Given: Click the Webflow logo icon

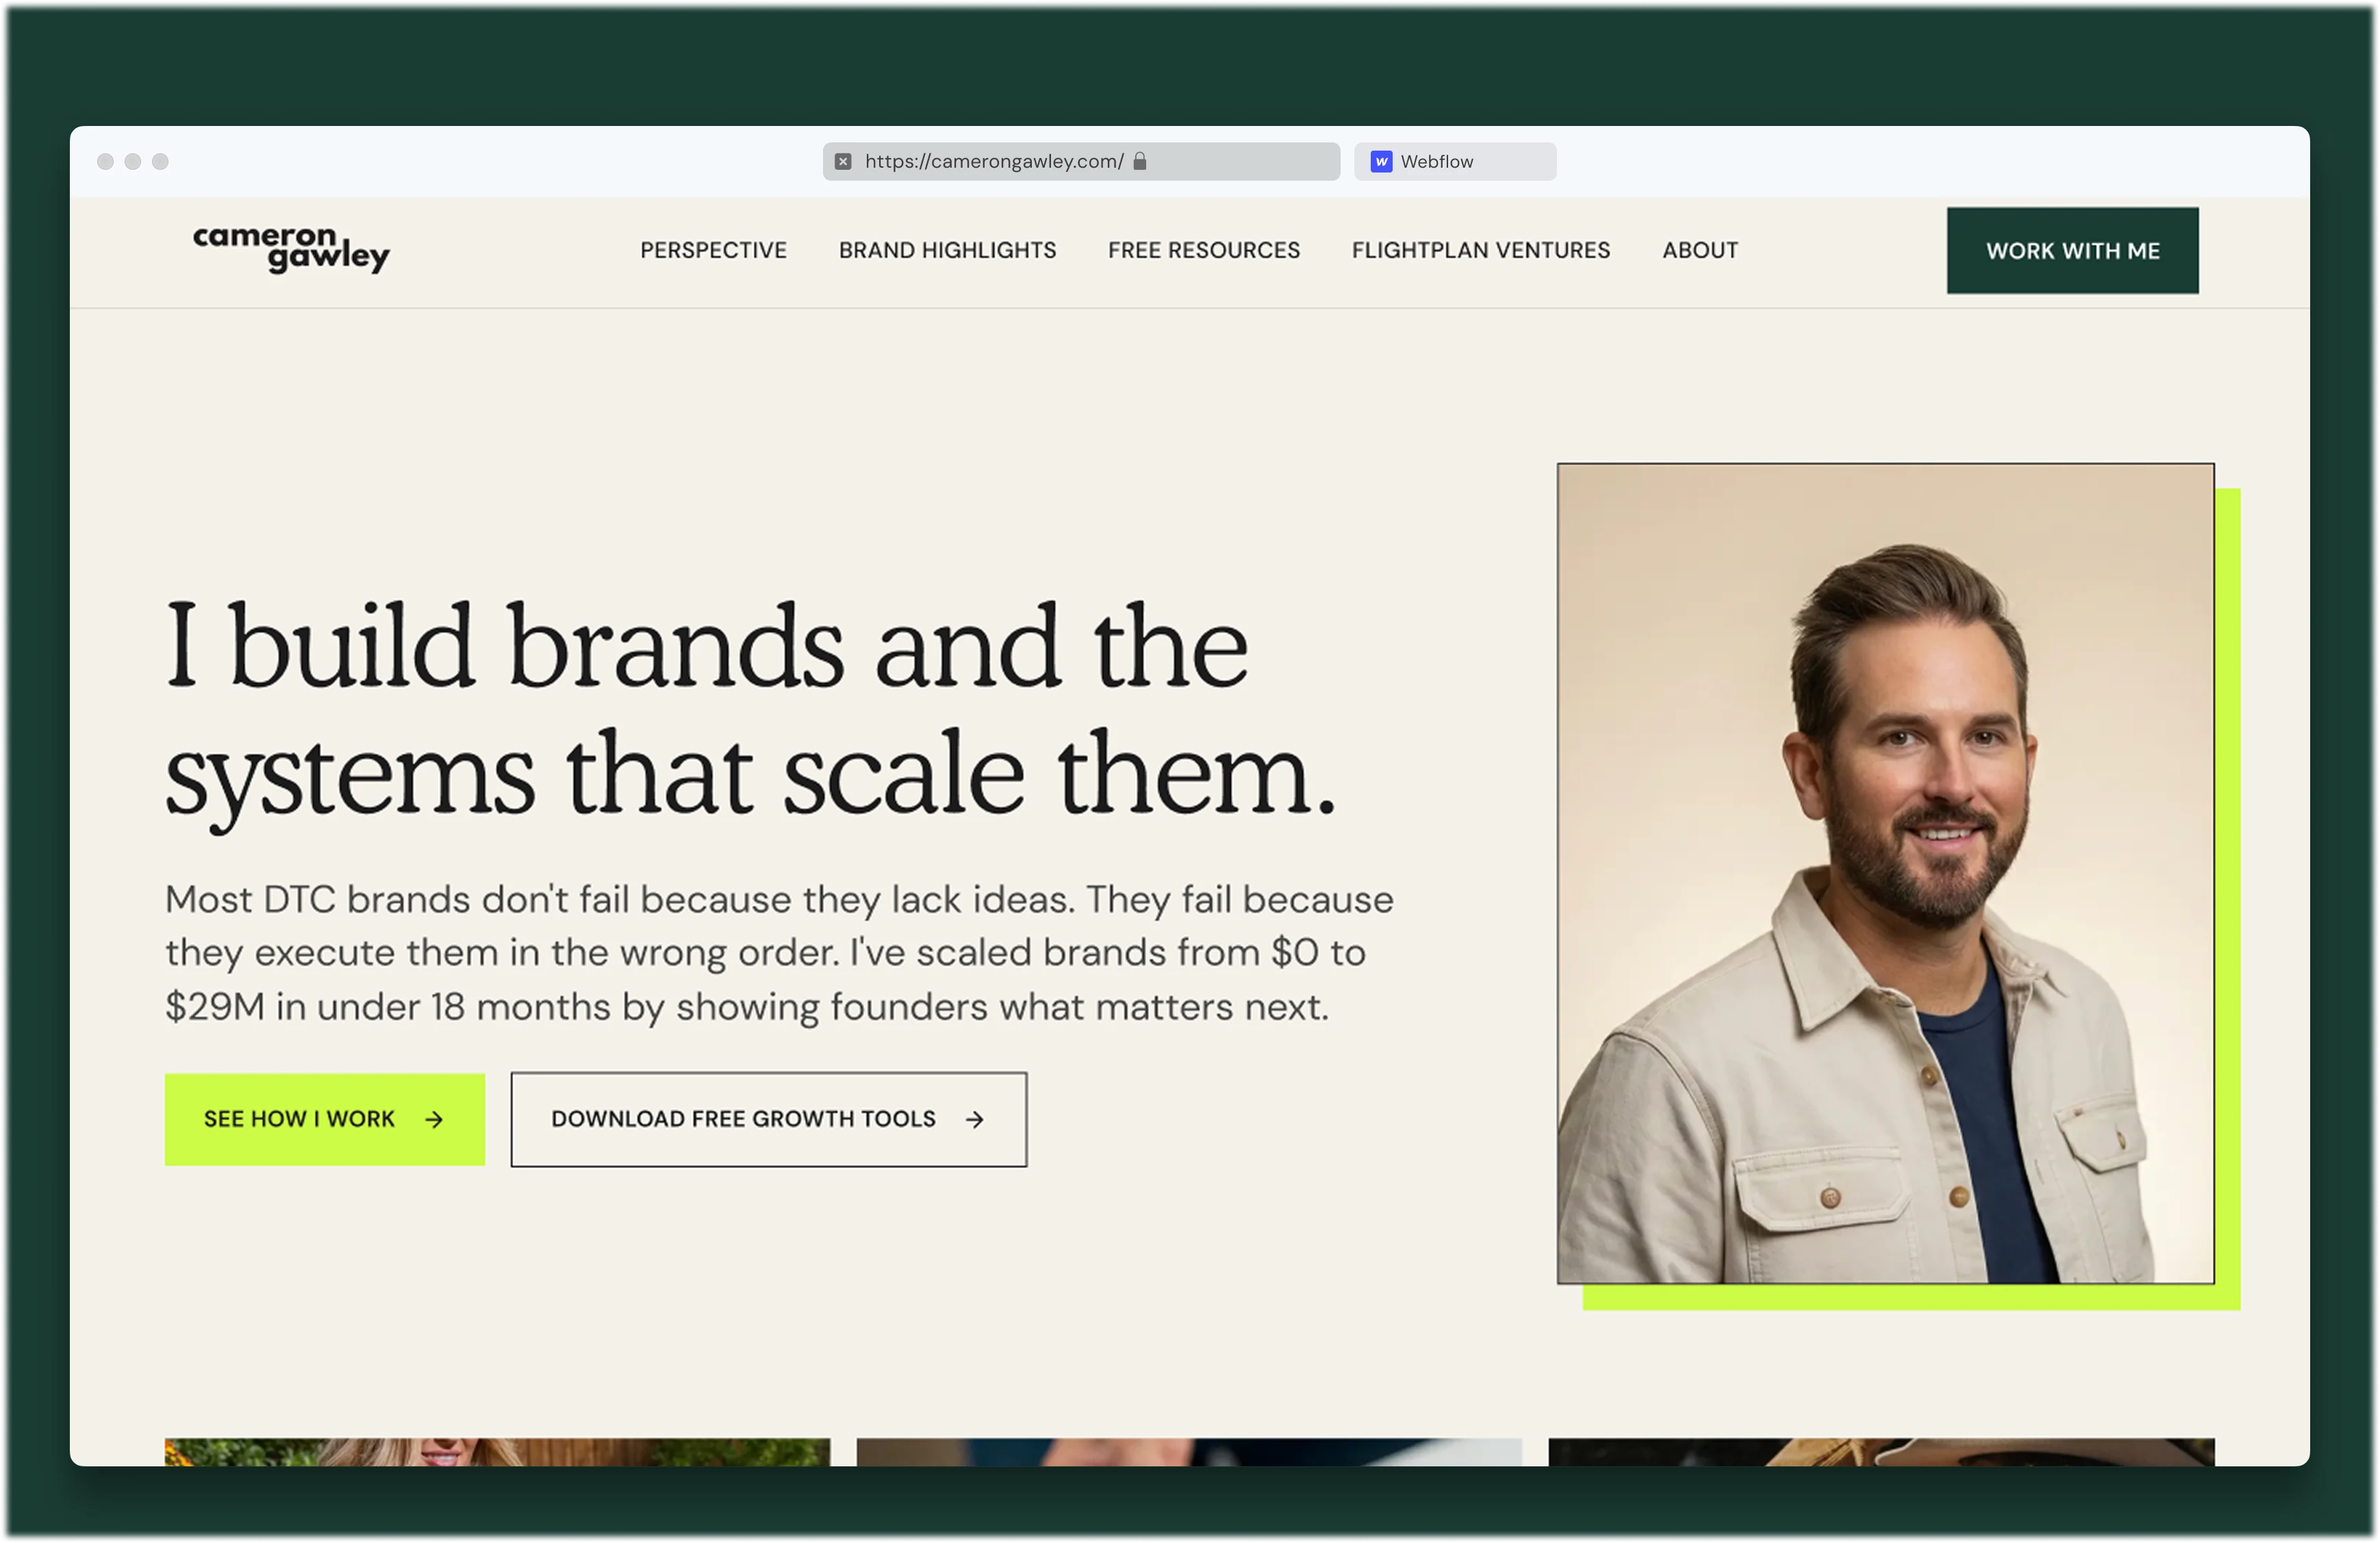Looking at the screenshot, I should click(1381, 161).
